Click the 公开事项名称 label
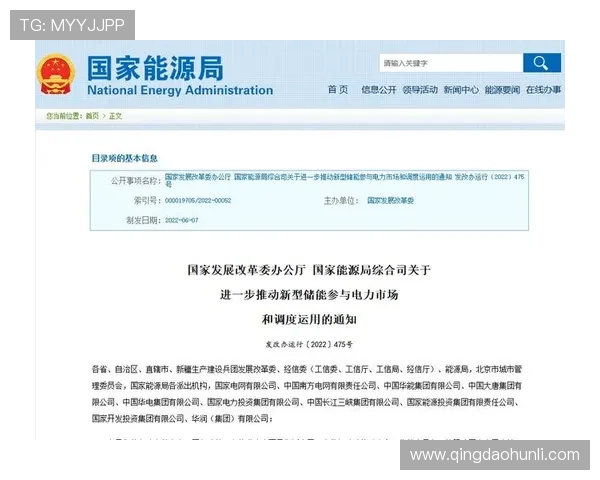The height and width of the screenshot is (480, 600). (x=136, y=181)
